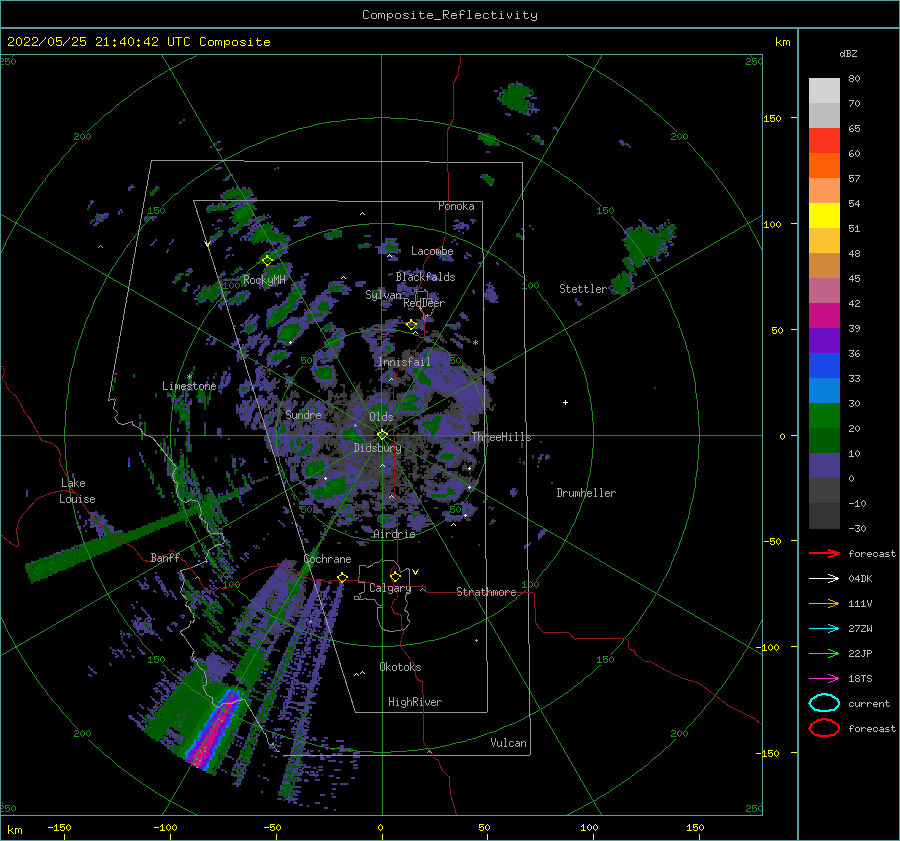This screenshot has width=900, height=841.
Task: Click the red forecast arrow in legend
Action: [825, 553]
